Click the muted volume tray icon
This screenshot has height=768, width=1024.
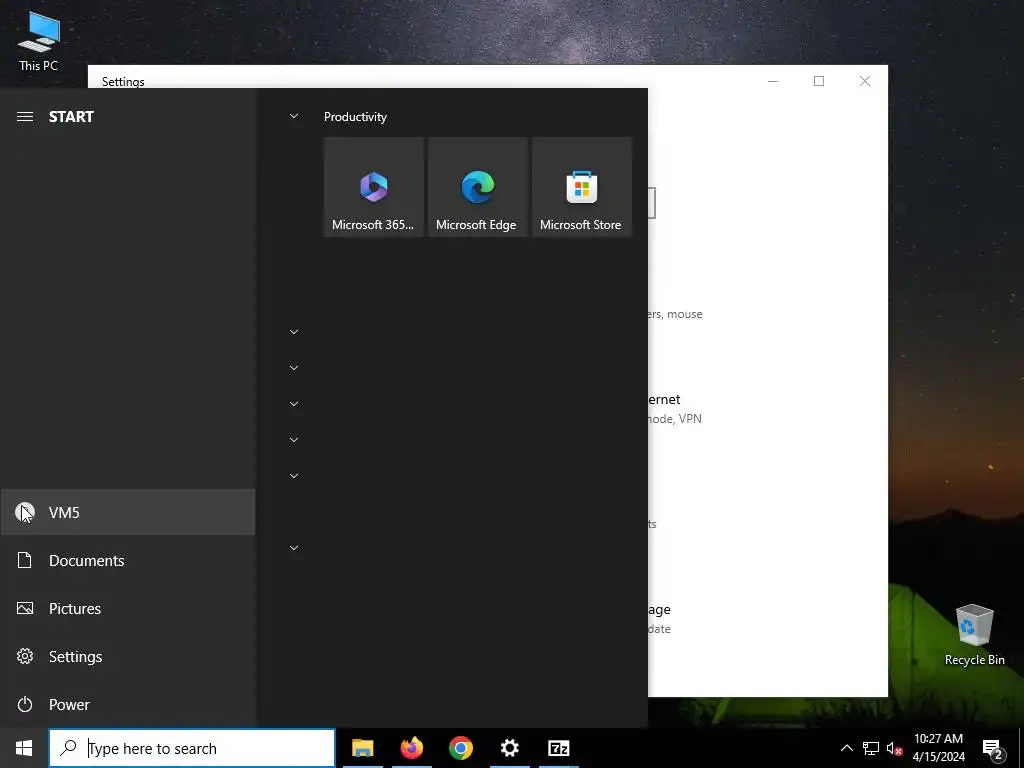pos(894,748)
